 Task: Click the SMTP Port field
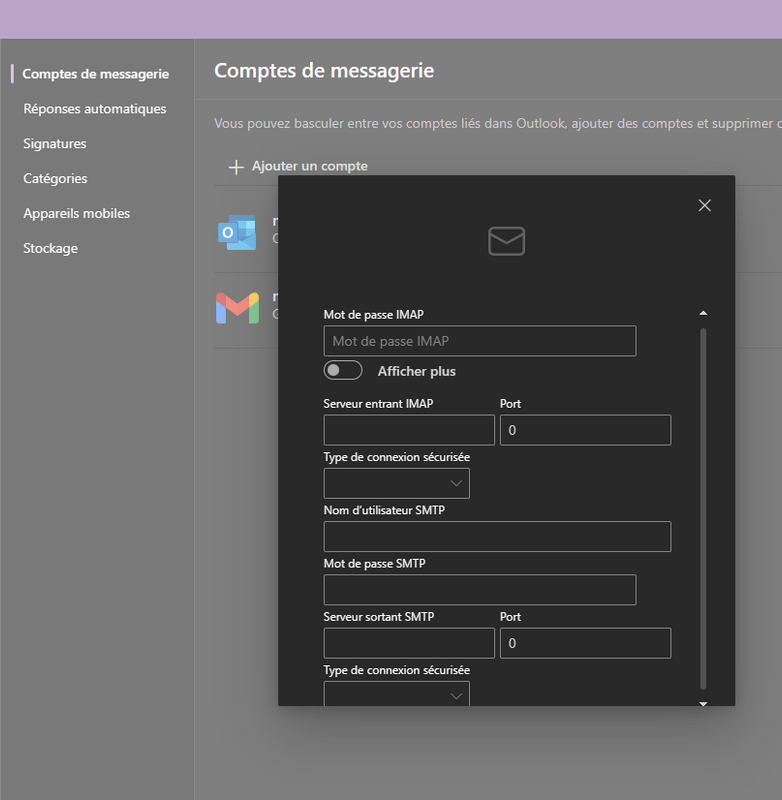585,643
